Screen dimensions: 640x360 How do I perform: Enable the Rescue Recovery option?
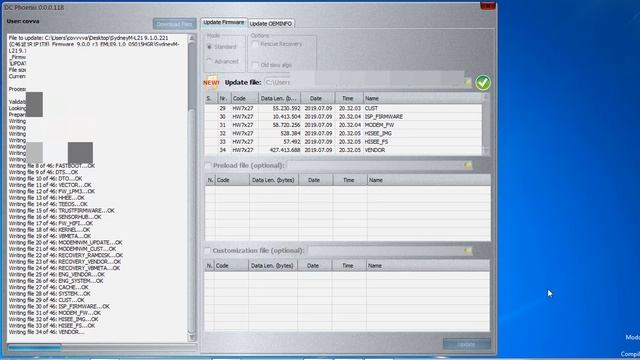(x=256, y=44)
